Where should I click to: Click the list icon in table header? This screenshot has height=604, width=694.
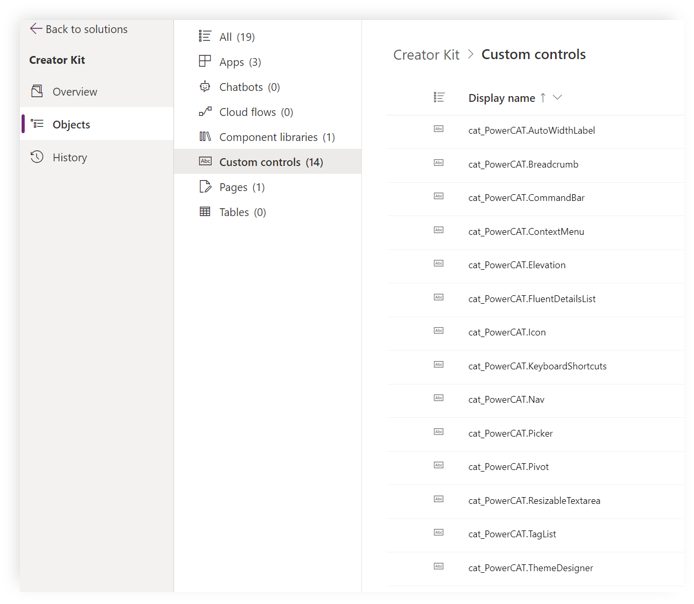click(439, 97)
